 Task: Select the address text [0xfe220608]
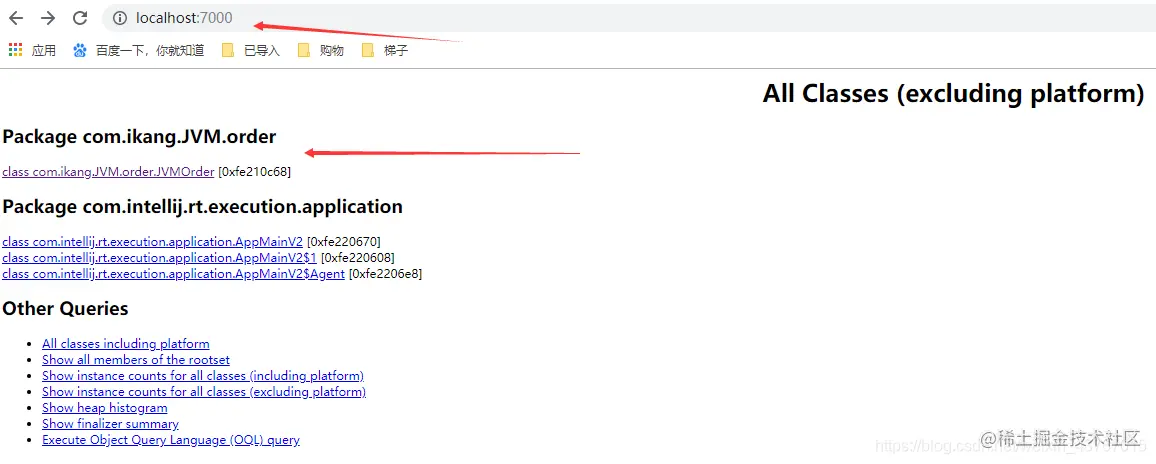358,257
